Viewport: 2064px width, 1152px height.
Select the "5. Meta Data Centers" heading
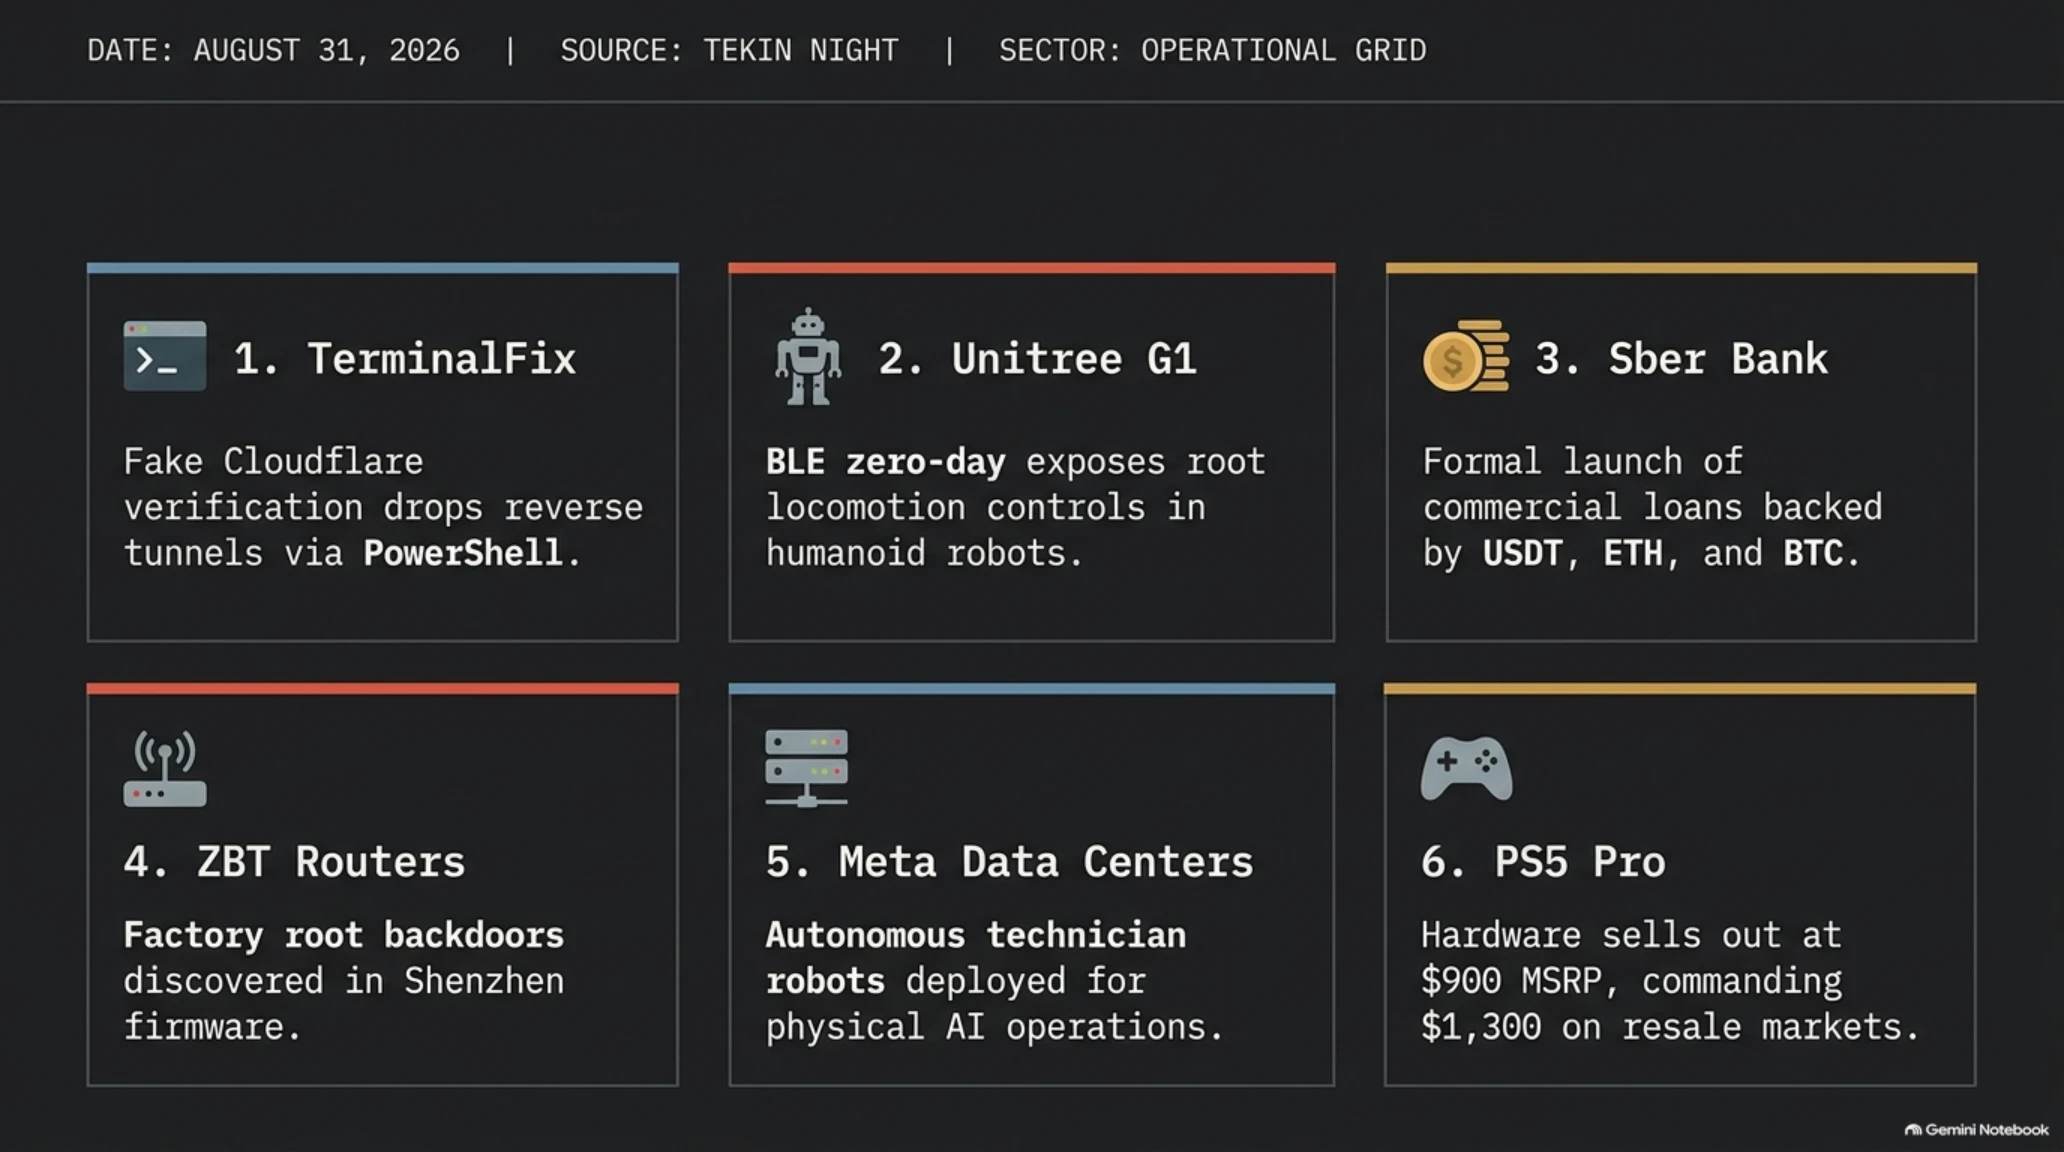click(x=1009, y=862)
